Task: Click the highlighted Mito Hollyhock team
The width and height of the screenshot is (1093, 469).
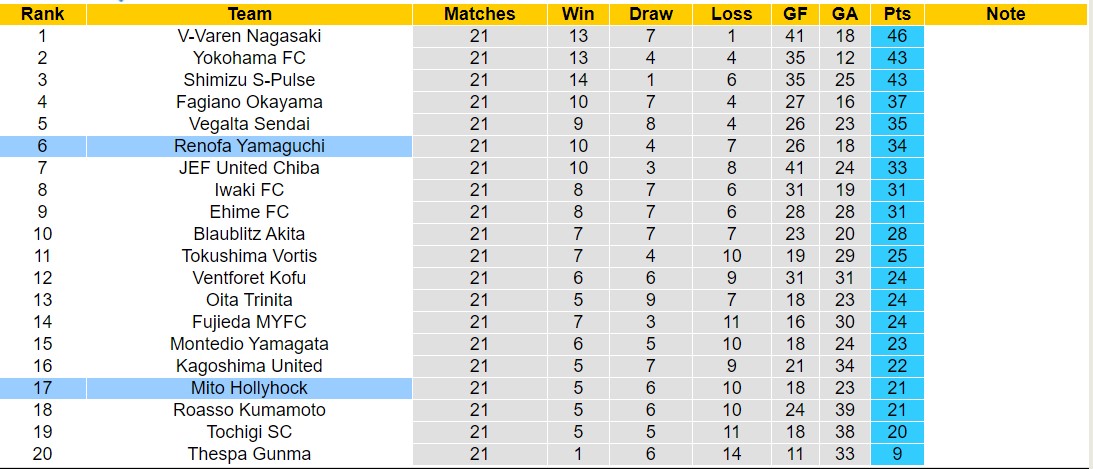Action: pos(249,388)
